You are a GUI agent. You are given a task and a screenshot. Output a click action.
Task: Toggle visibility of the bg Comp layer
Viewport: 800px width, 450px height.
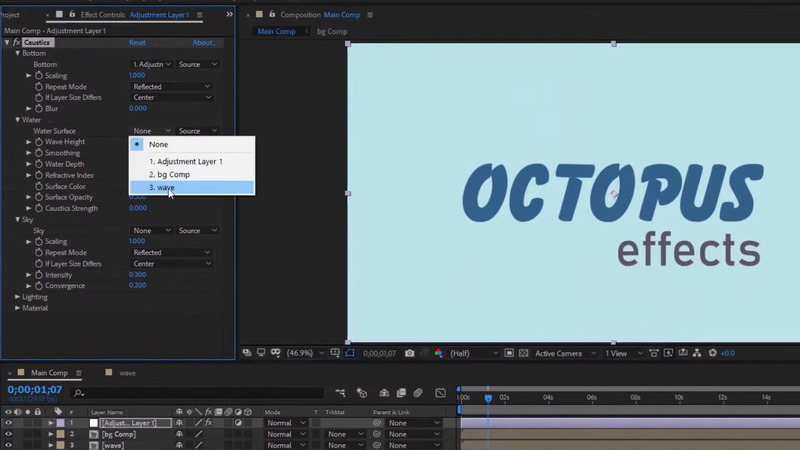tap(8, 434)
